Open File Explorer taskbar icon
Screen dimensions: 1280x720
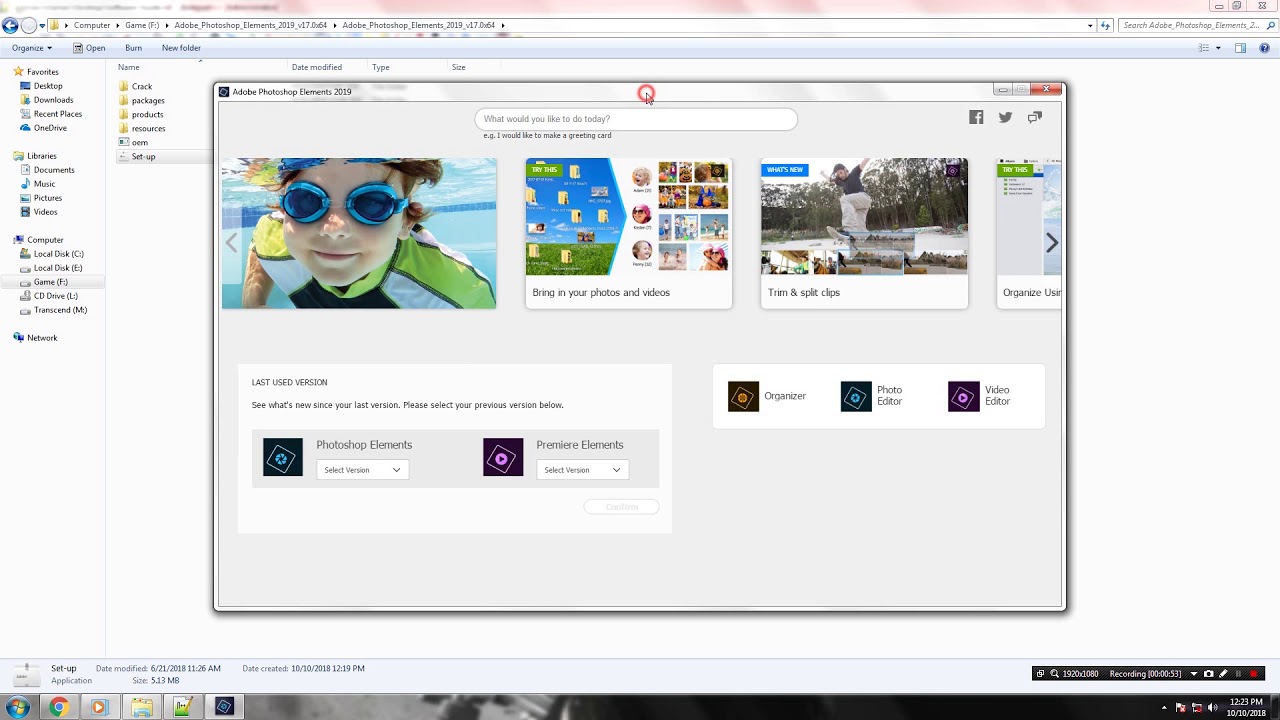click(141, 707)
